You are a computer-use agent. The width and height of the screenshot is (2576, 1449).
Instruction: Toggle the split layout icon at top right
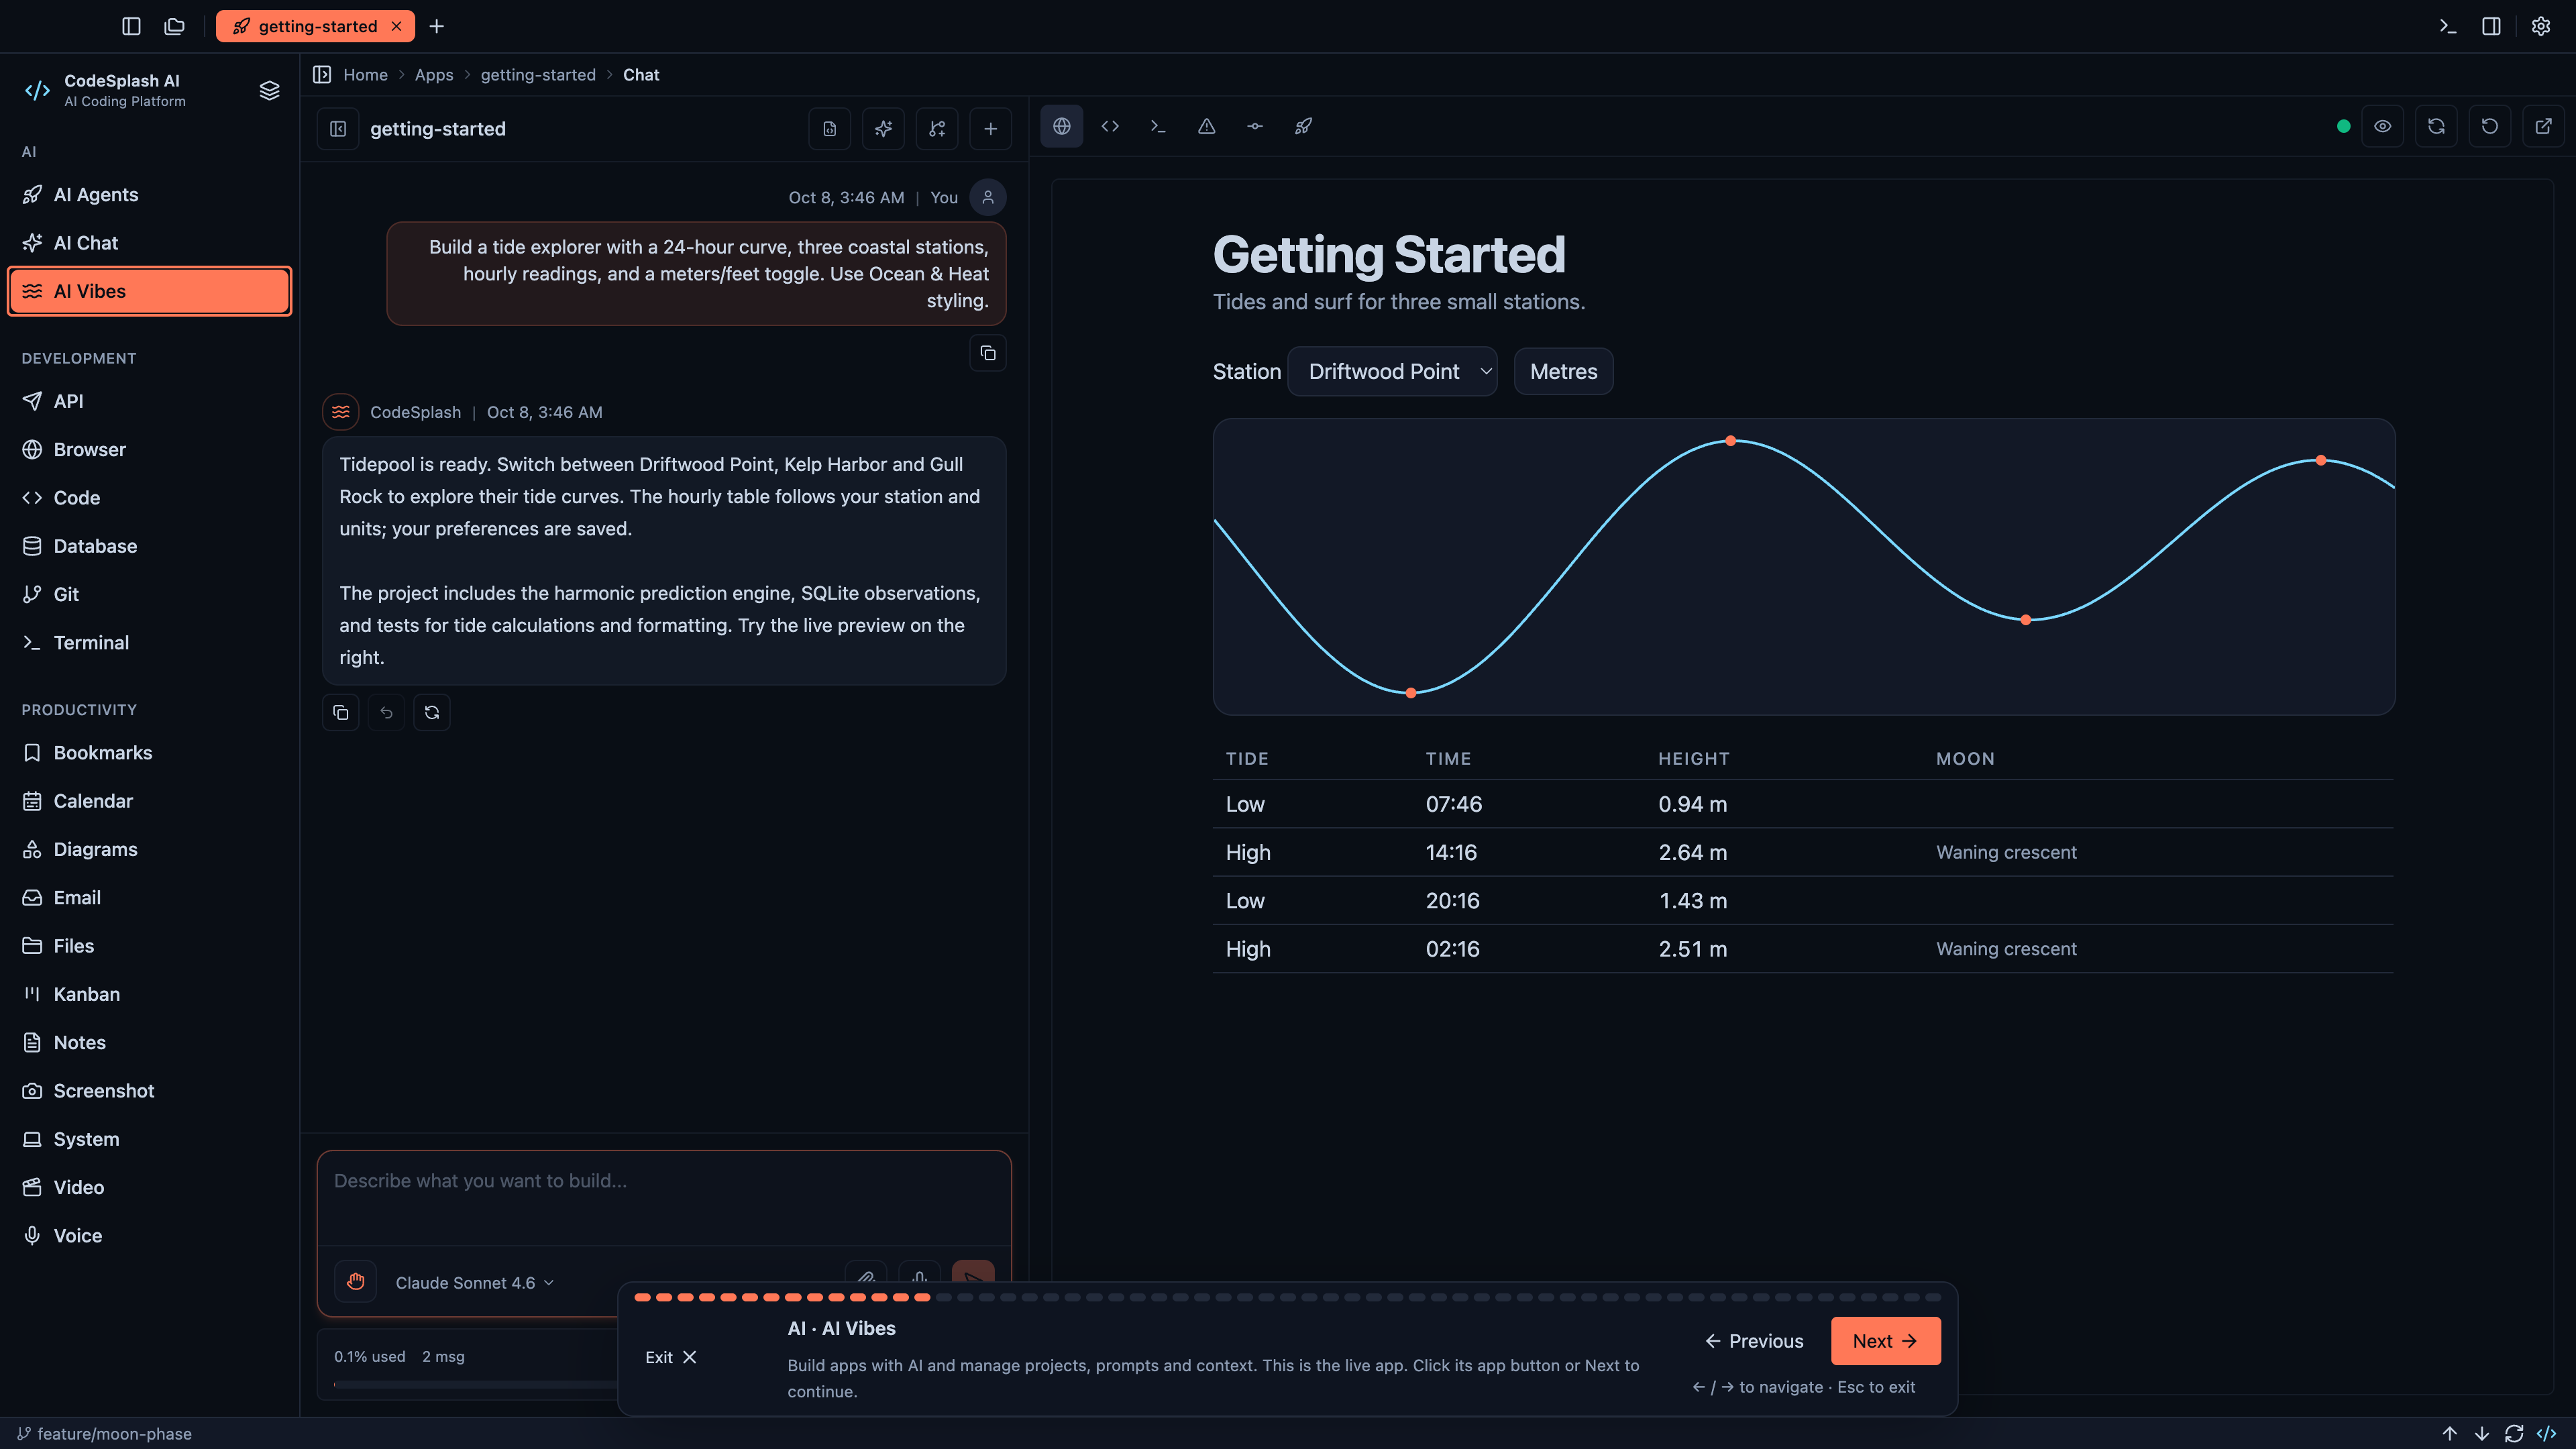click(2491, 26)
